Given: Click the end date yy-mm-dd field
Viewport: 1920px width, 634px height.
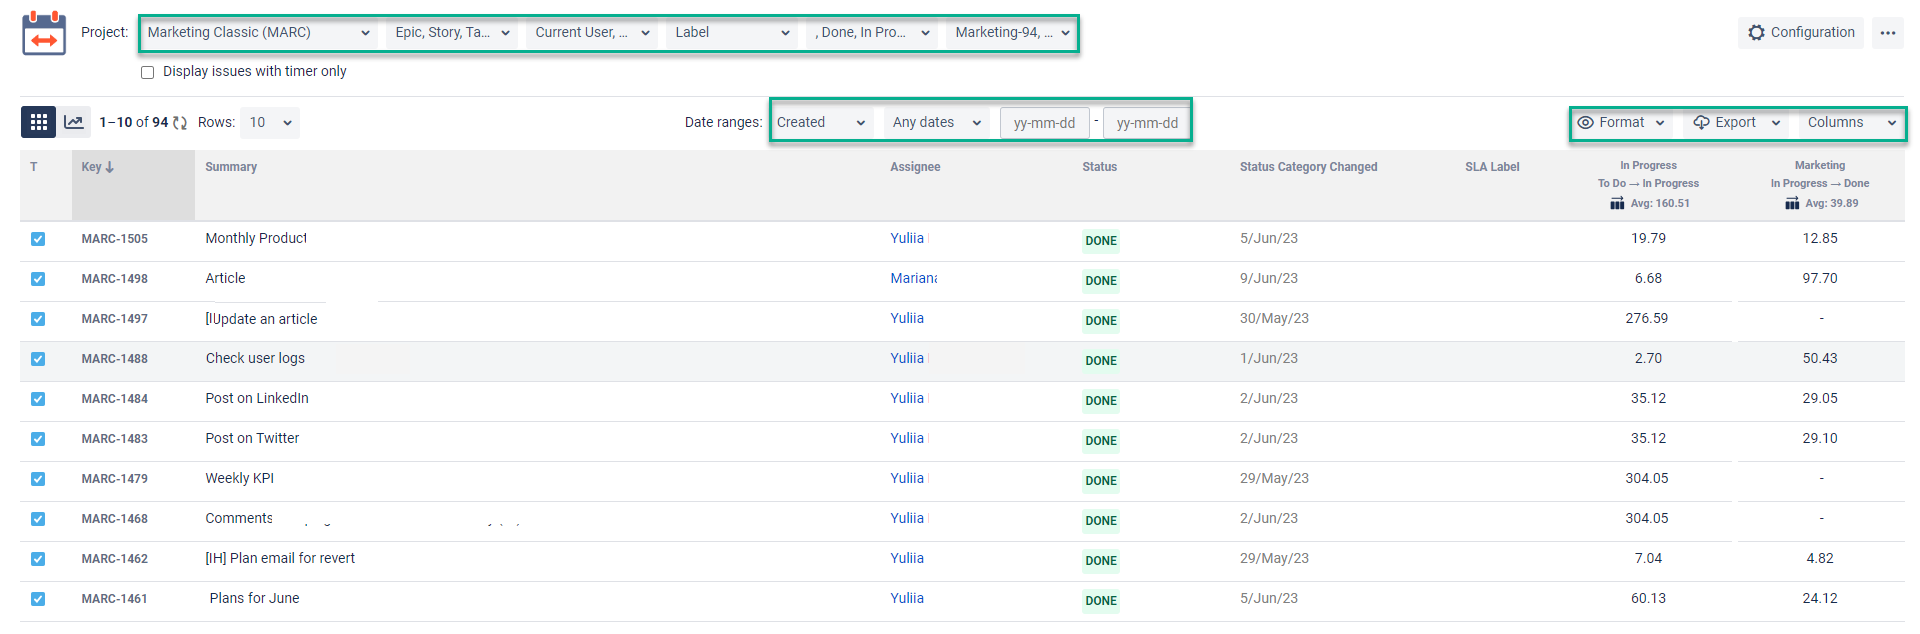Looking at the screenshot, I should coord(1147,123).
